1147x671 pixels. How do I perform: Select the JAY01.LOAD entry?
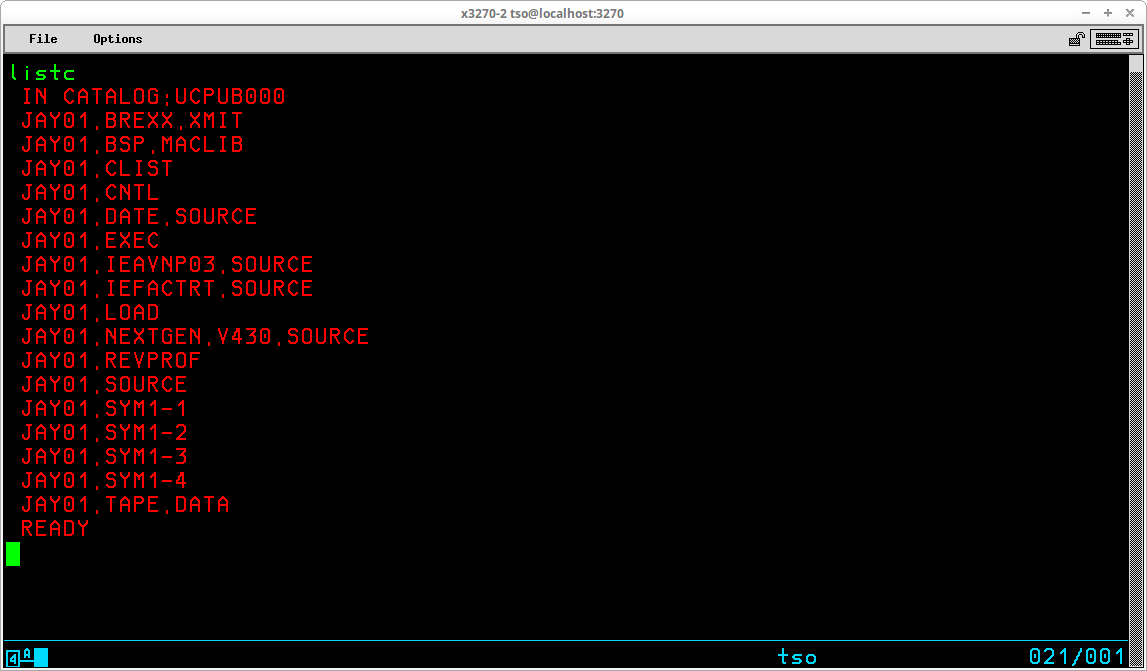click(90, 312)
